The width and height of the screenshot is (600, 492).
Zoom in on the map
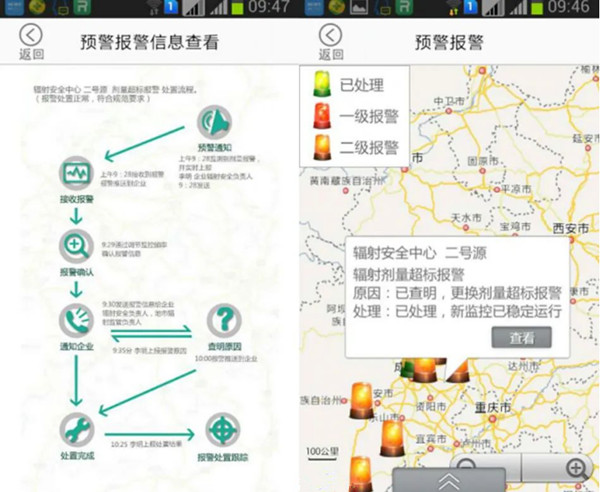click(x=576, y=468)
